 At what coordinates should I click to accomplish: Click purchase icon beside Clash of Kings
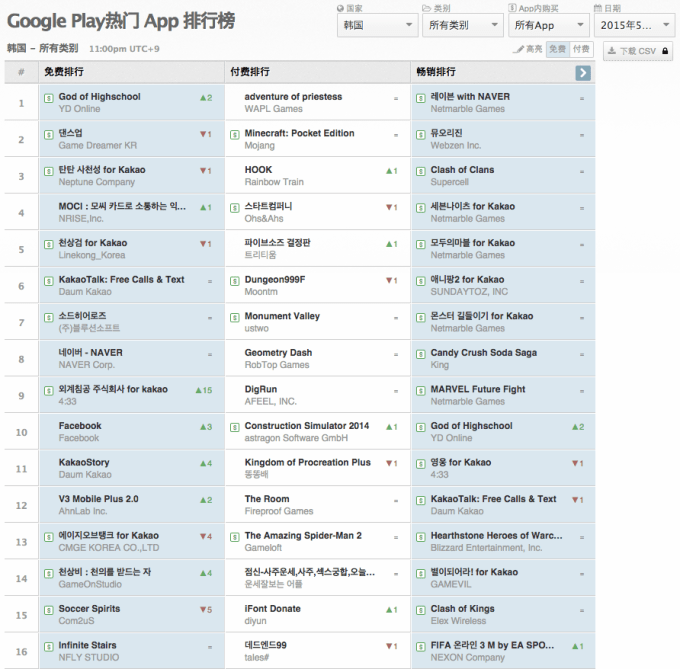pos(421,610)
